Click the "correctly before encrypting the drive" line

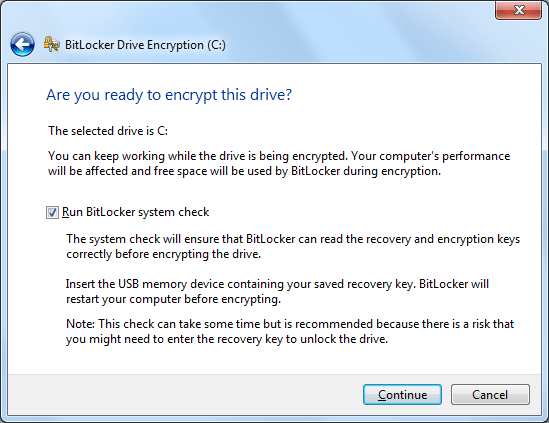click(164, 254)
